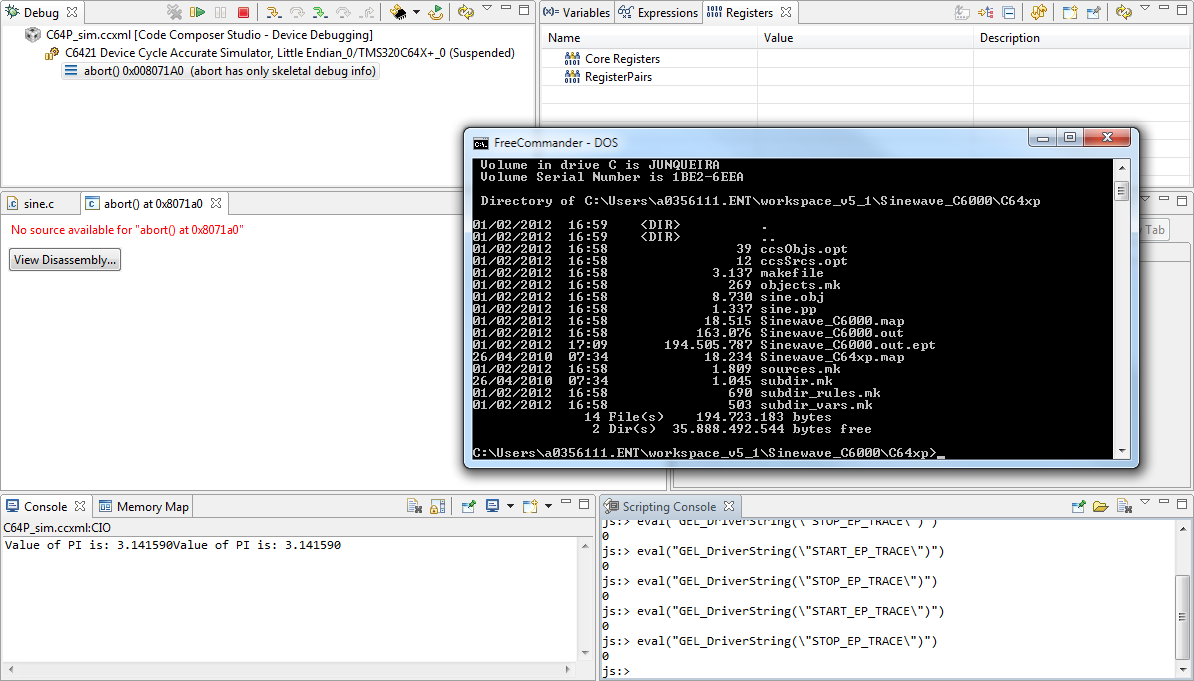This screenshot has height=681, width=1194.
Task: Click the Console horizontal scrollbar
Action: [289, 670]
